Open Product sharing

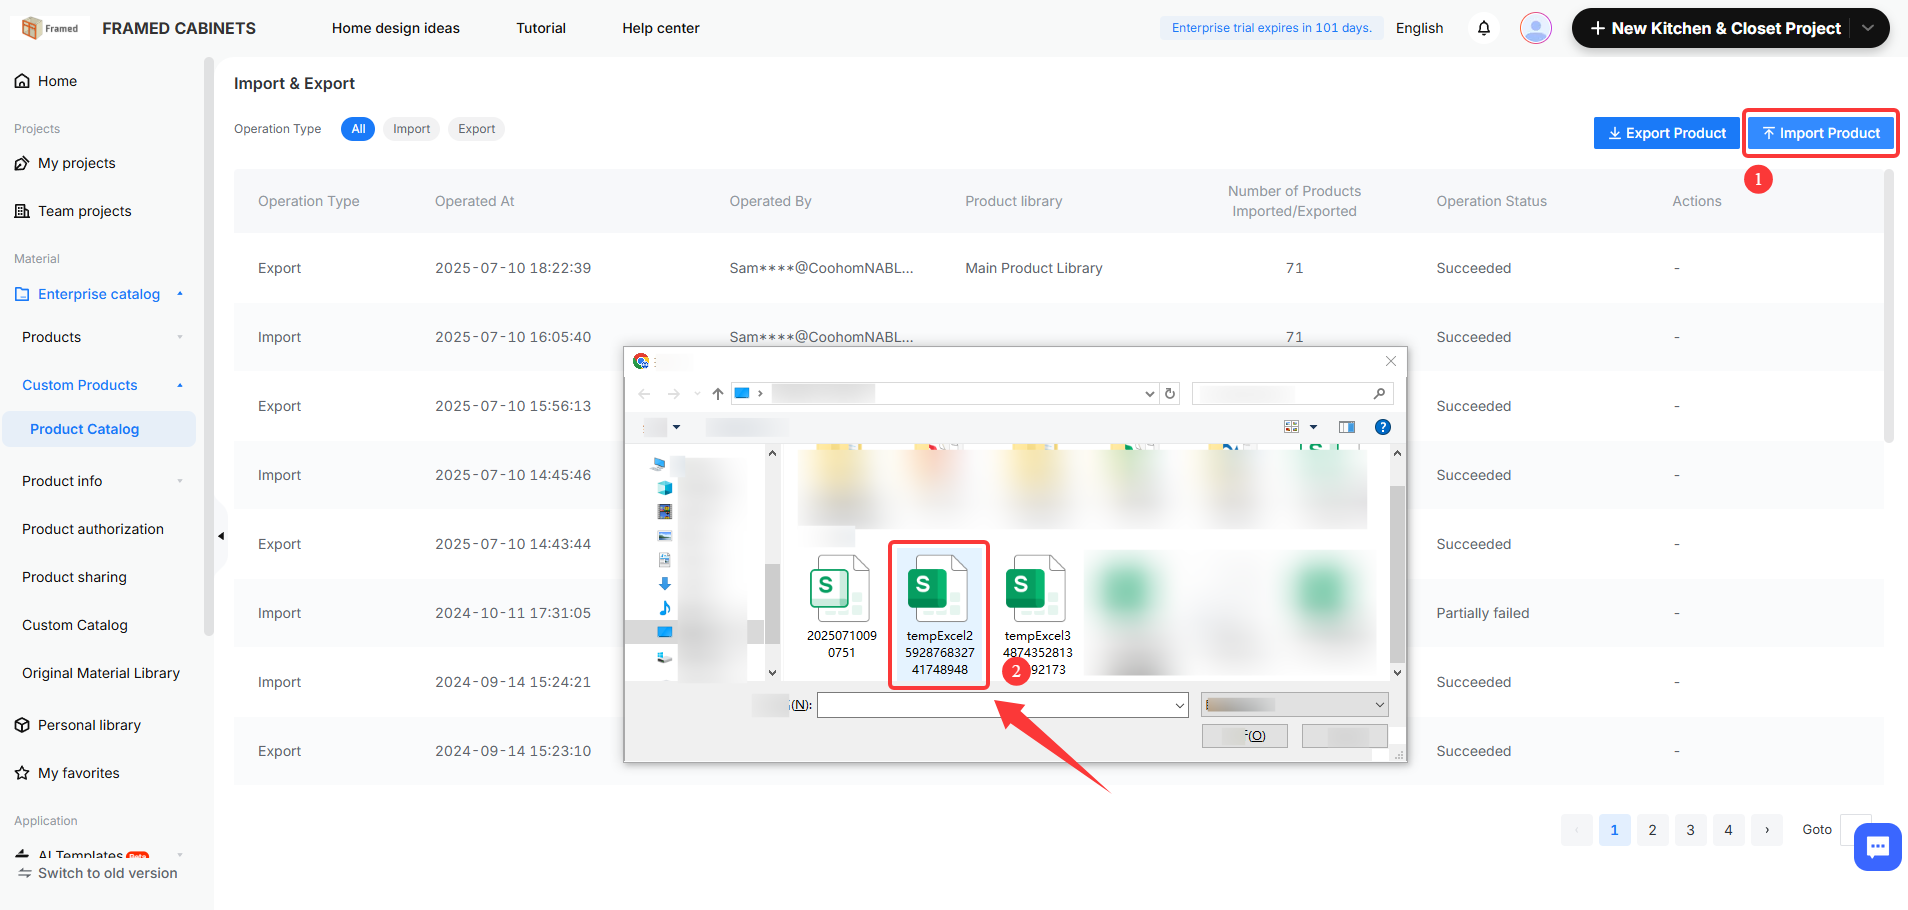74,577
